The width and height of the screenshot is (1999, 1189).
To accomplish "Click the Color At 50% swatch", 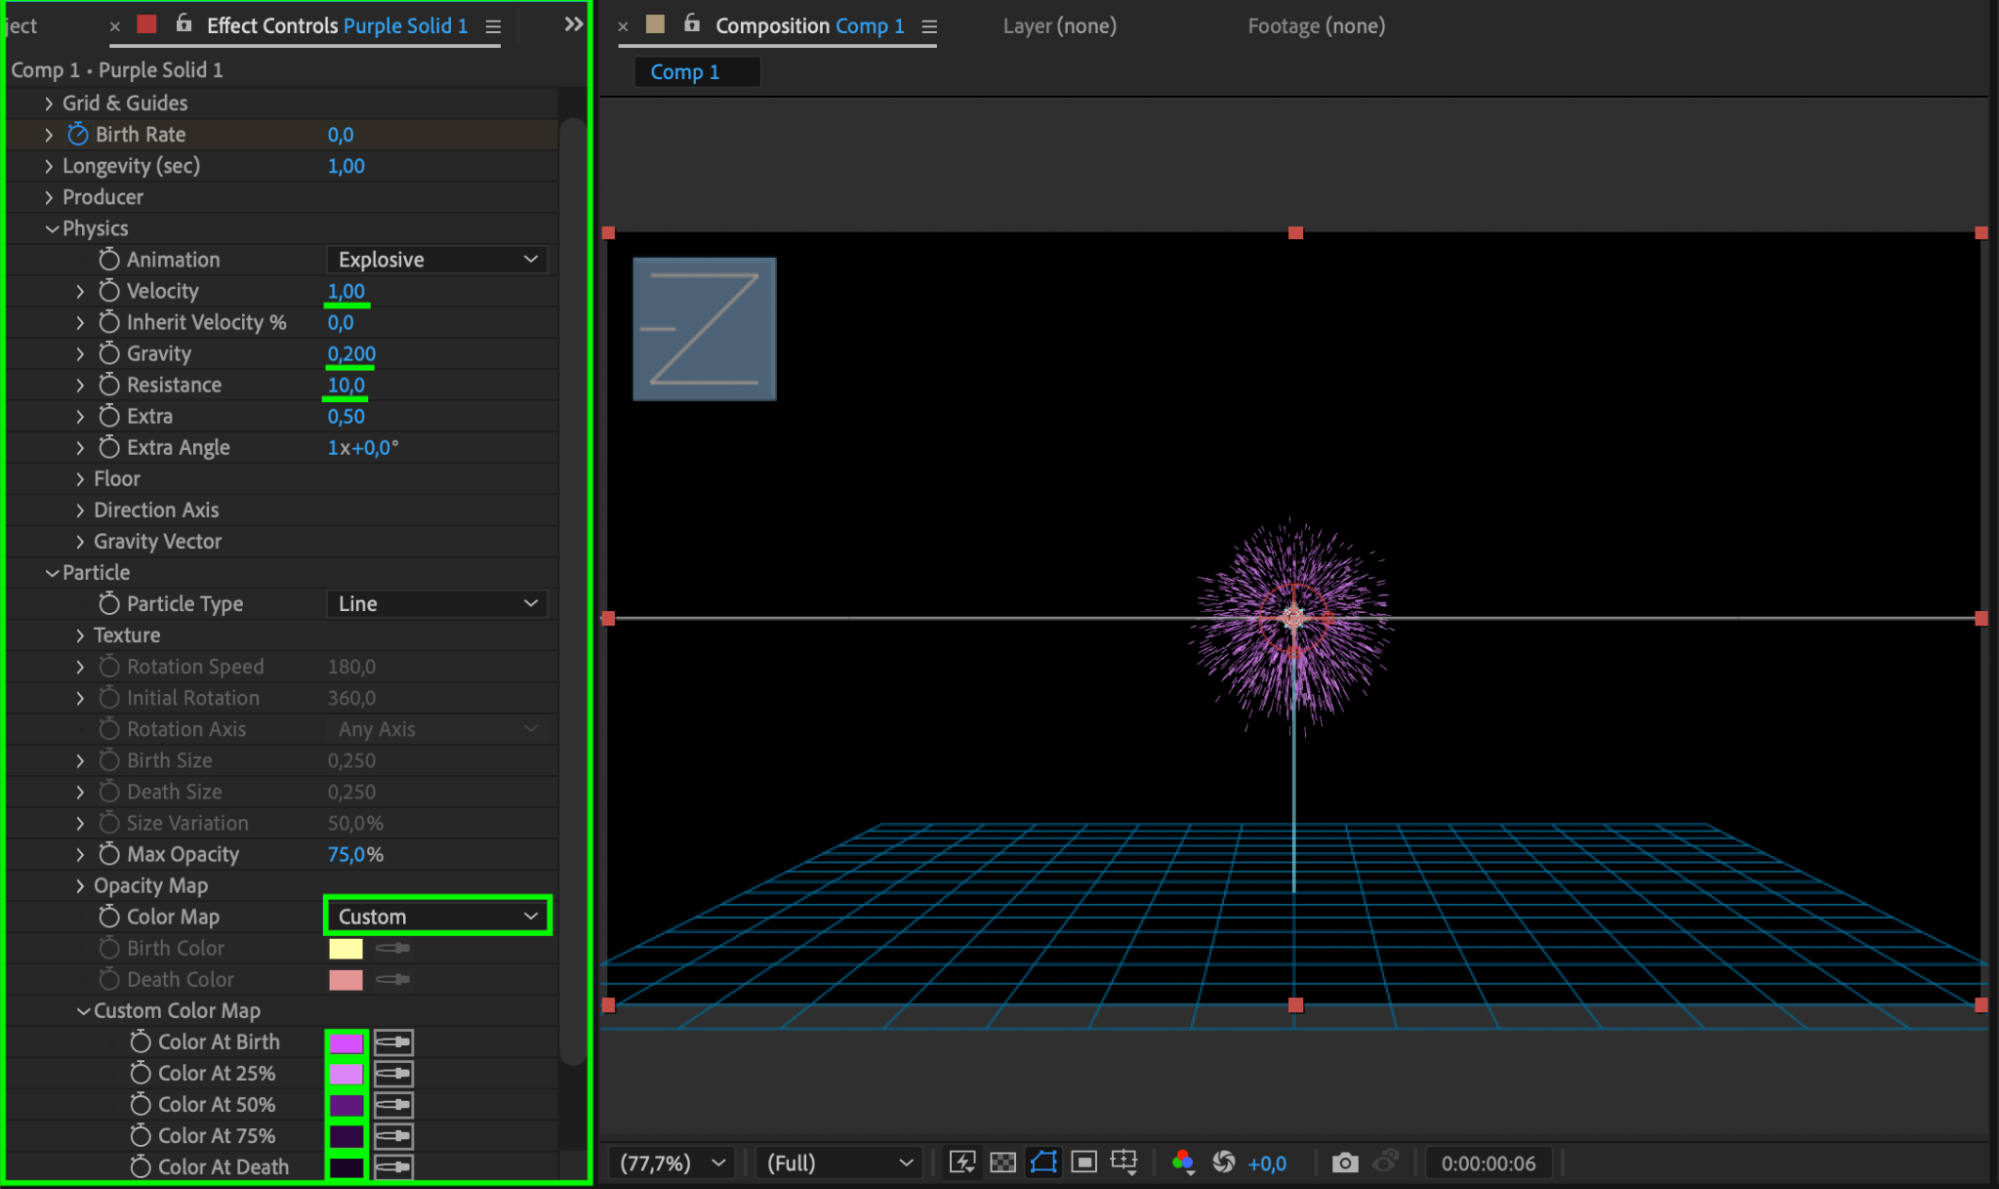I will pyautogui.click(x=346, y=1105).
